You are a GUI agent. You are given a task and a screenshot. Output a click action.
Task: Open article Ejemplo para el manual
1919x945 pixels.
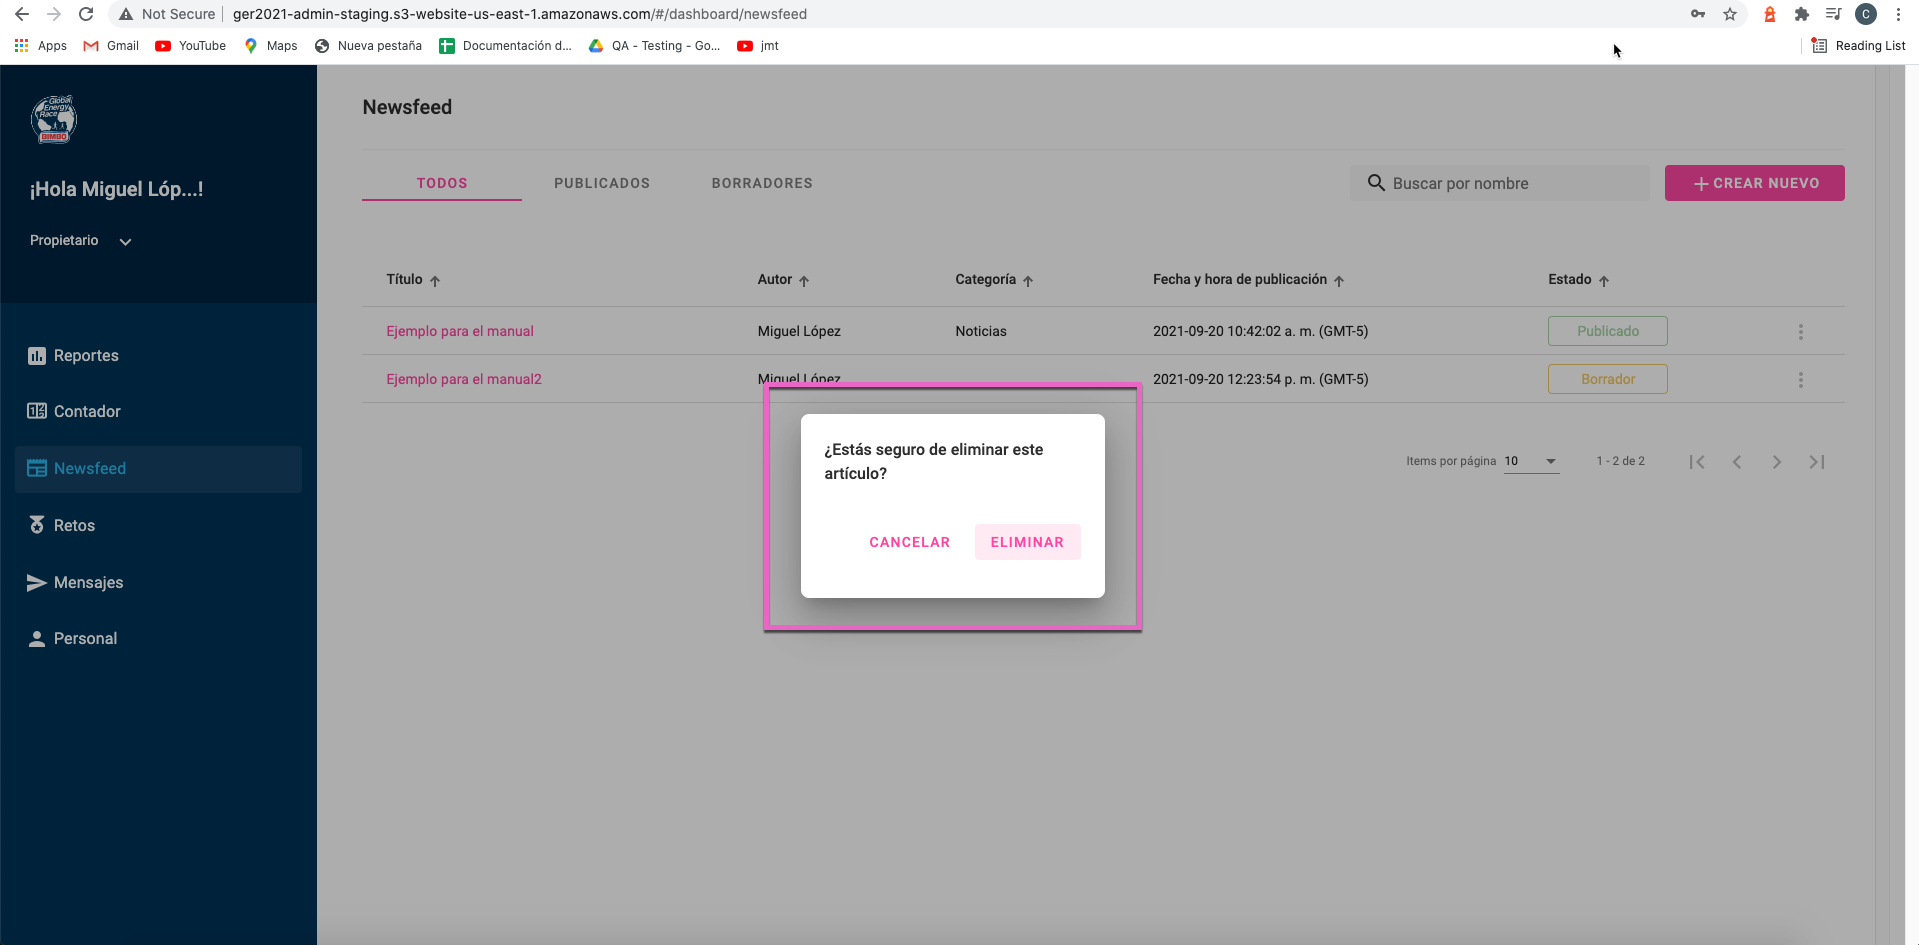click(460, 331)
